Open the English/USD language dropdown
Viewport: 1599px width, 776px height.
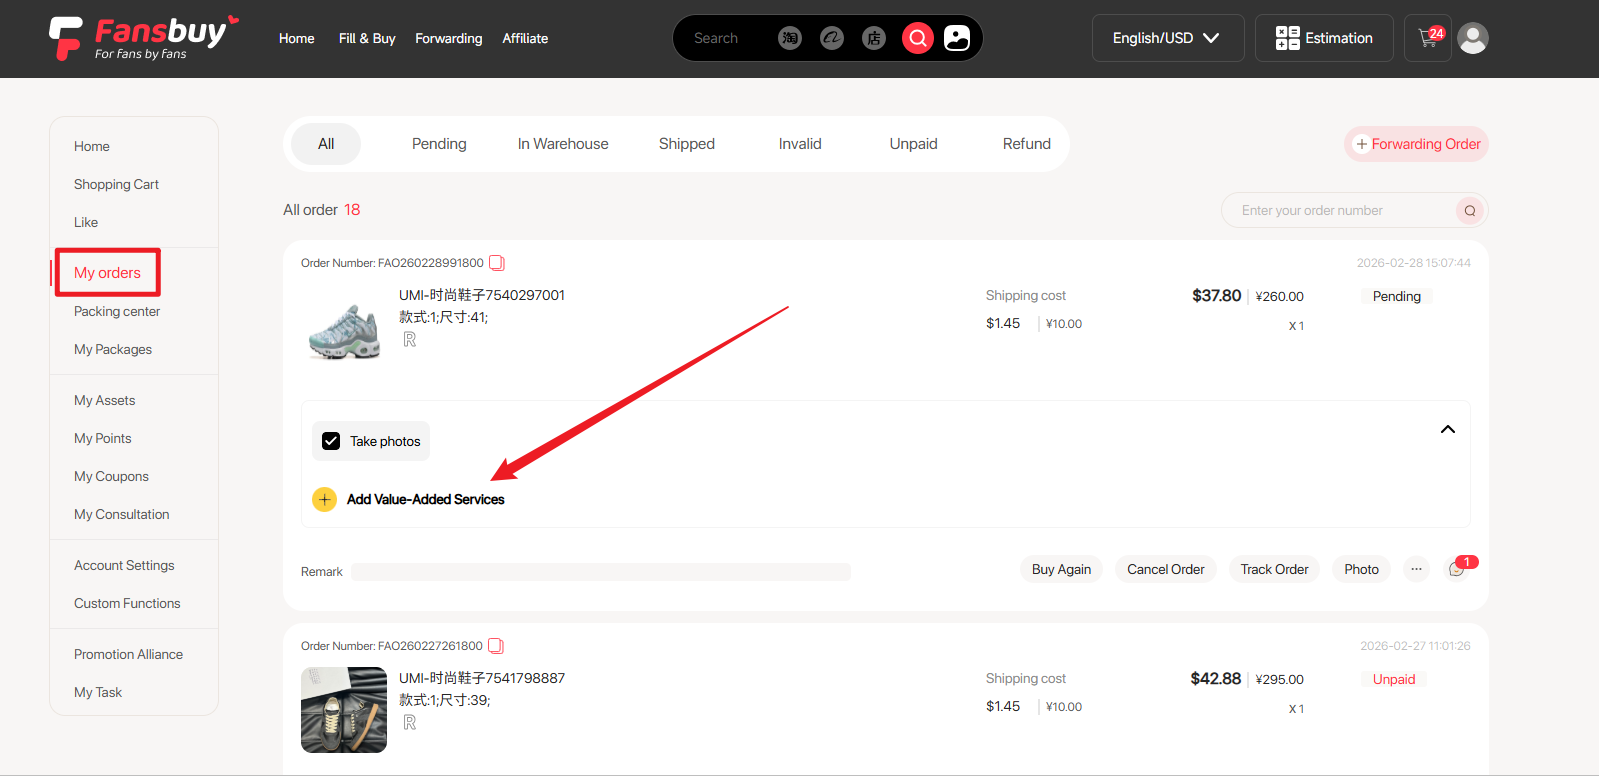pyautogui.click(x=1168, y=38)
